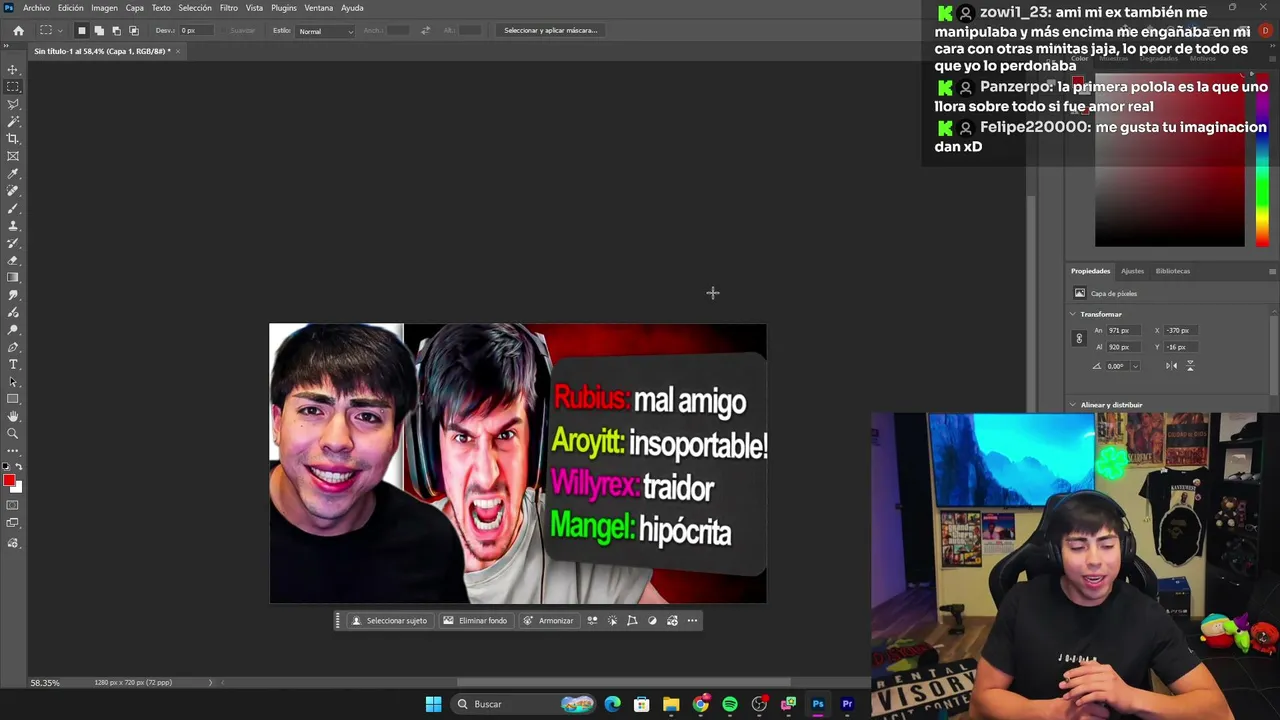This screenshot has width=1280, height=720.
Task: Select the Frame tool
Action: click(13, 156)
